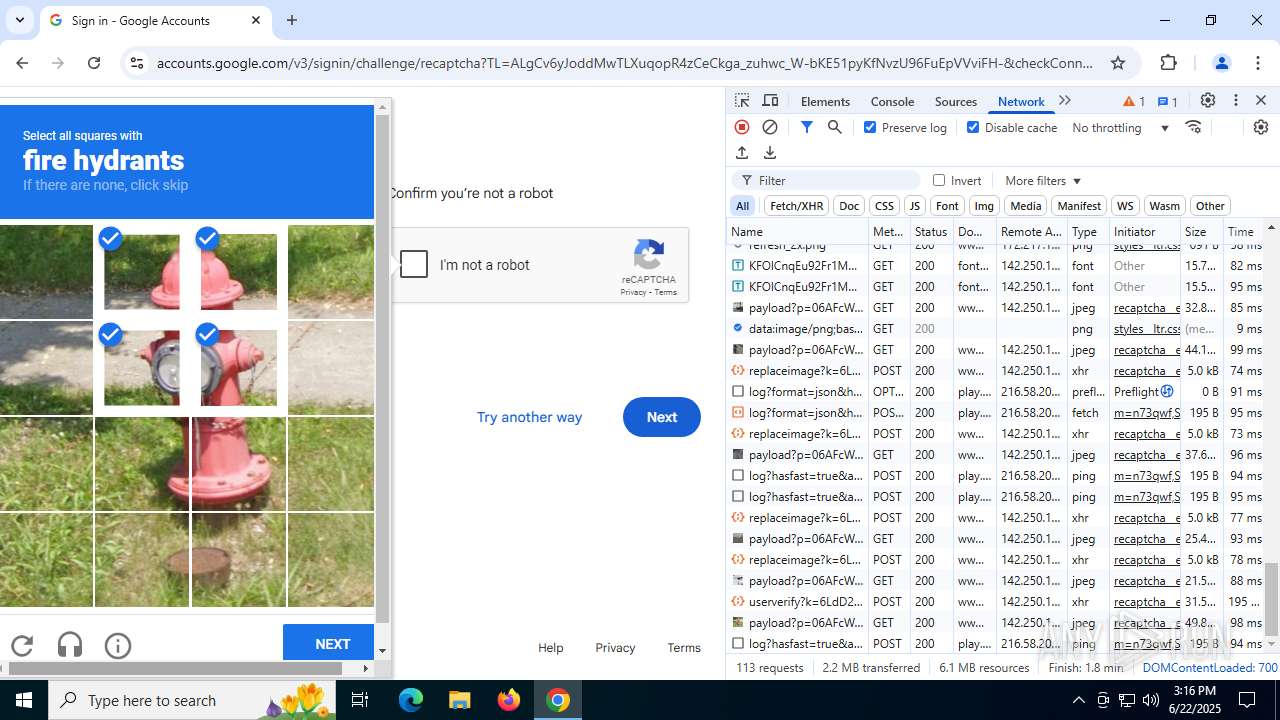1280x720 pixels.
Task: Deselect the top pink hydrant cap tile
Action: coord(142,272)
